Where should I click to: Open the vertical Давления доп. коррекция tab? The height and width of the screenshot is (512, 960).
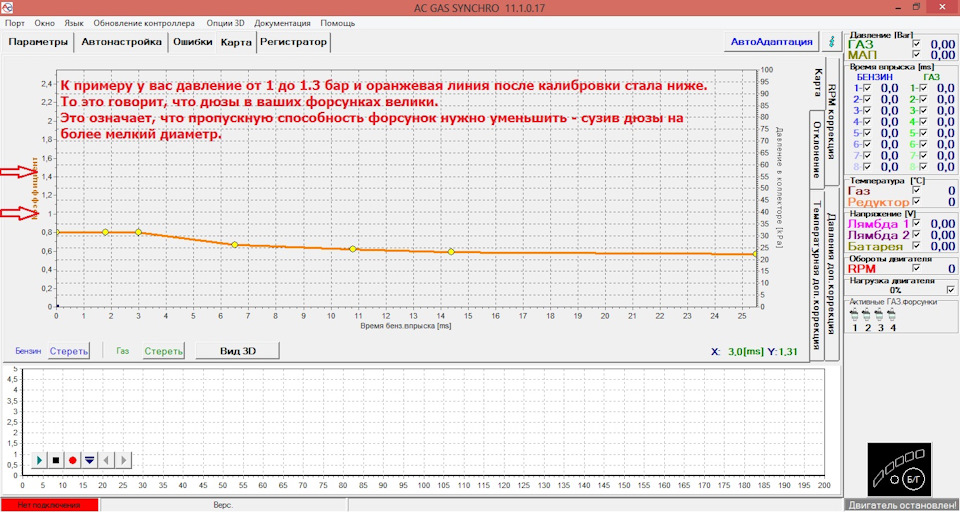click(833, 273)
